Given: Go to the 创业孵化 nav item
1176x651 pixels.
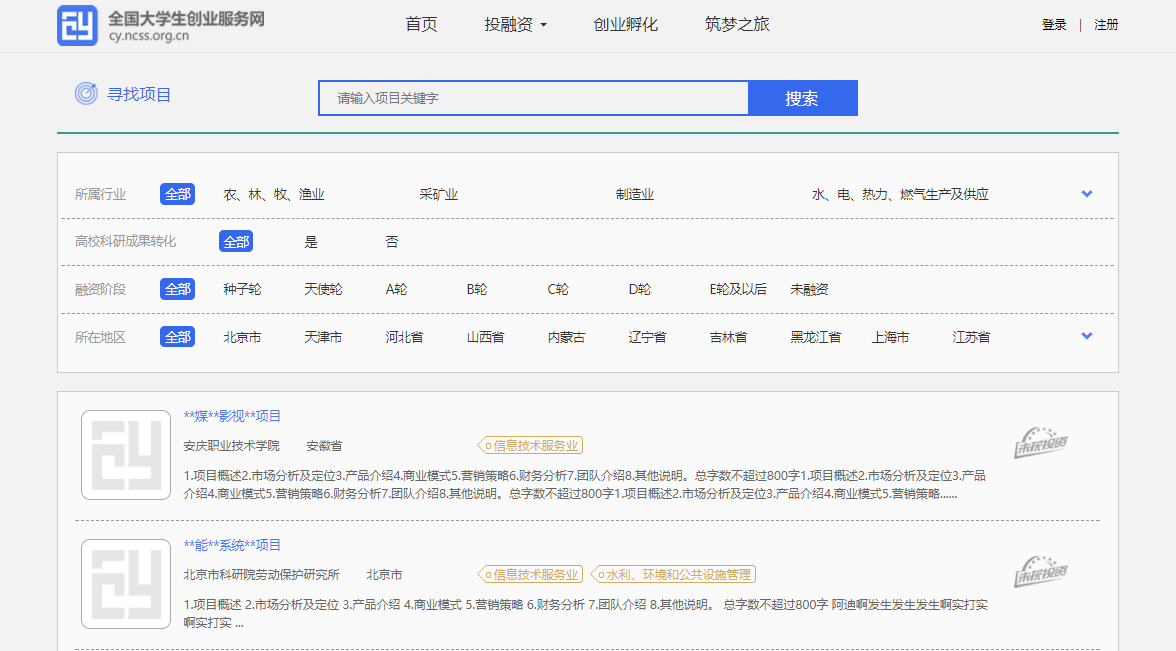Looking at the screenshot, I should pos(625,25).
